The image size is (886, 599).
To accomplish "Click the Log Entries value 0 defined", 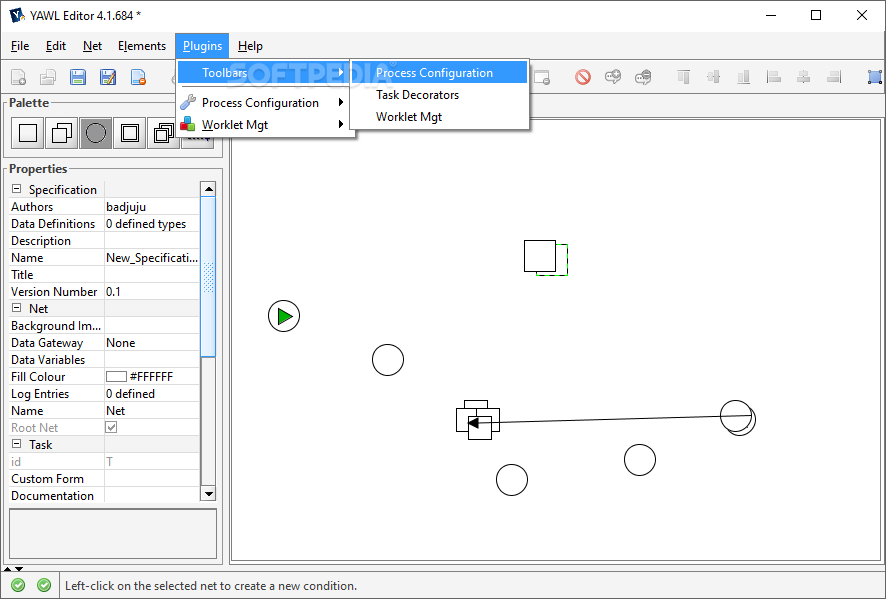I will tap(130, 393).
